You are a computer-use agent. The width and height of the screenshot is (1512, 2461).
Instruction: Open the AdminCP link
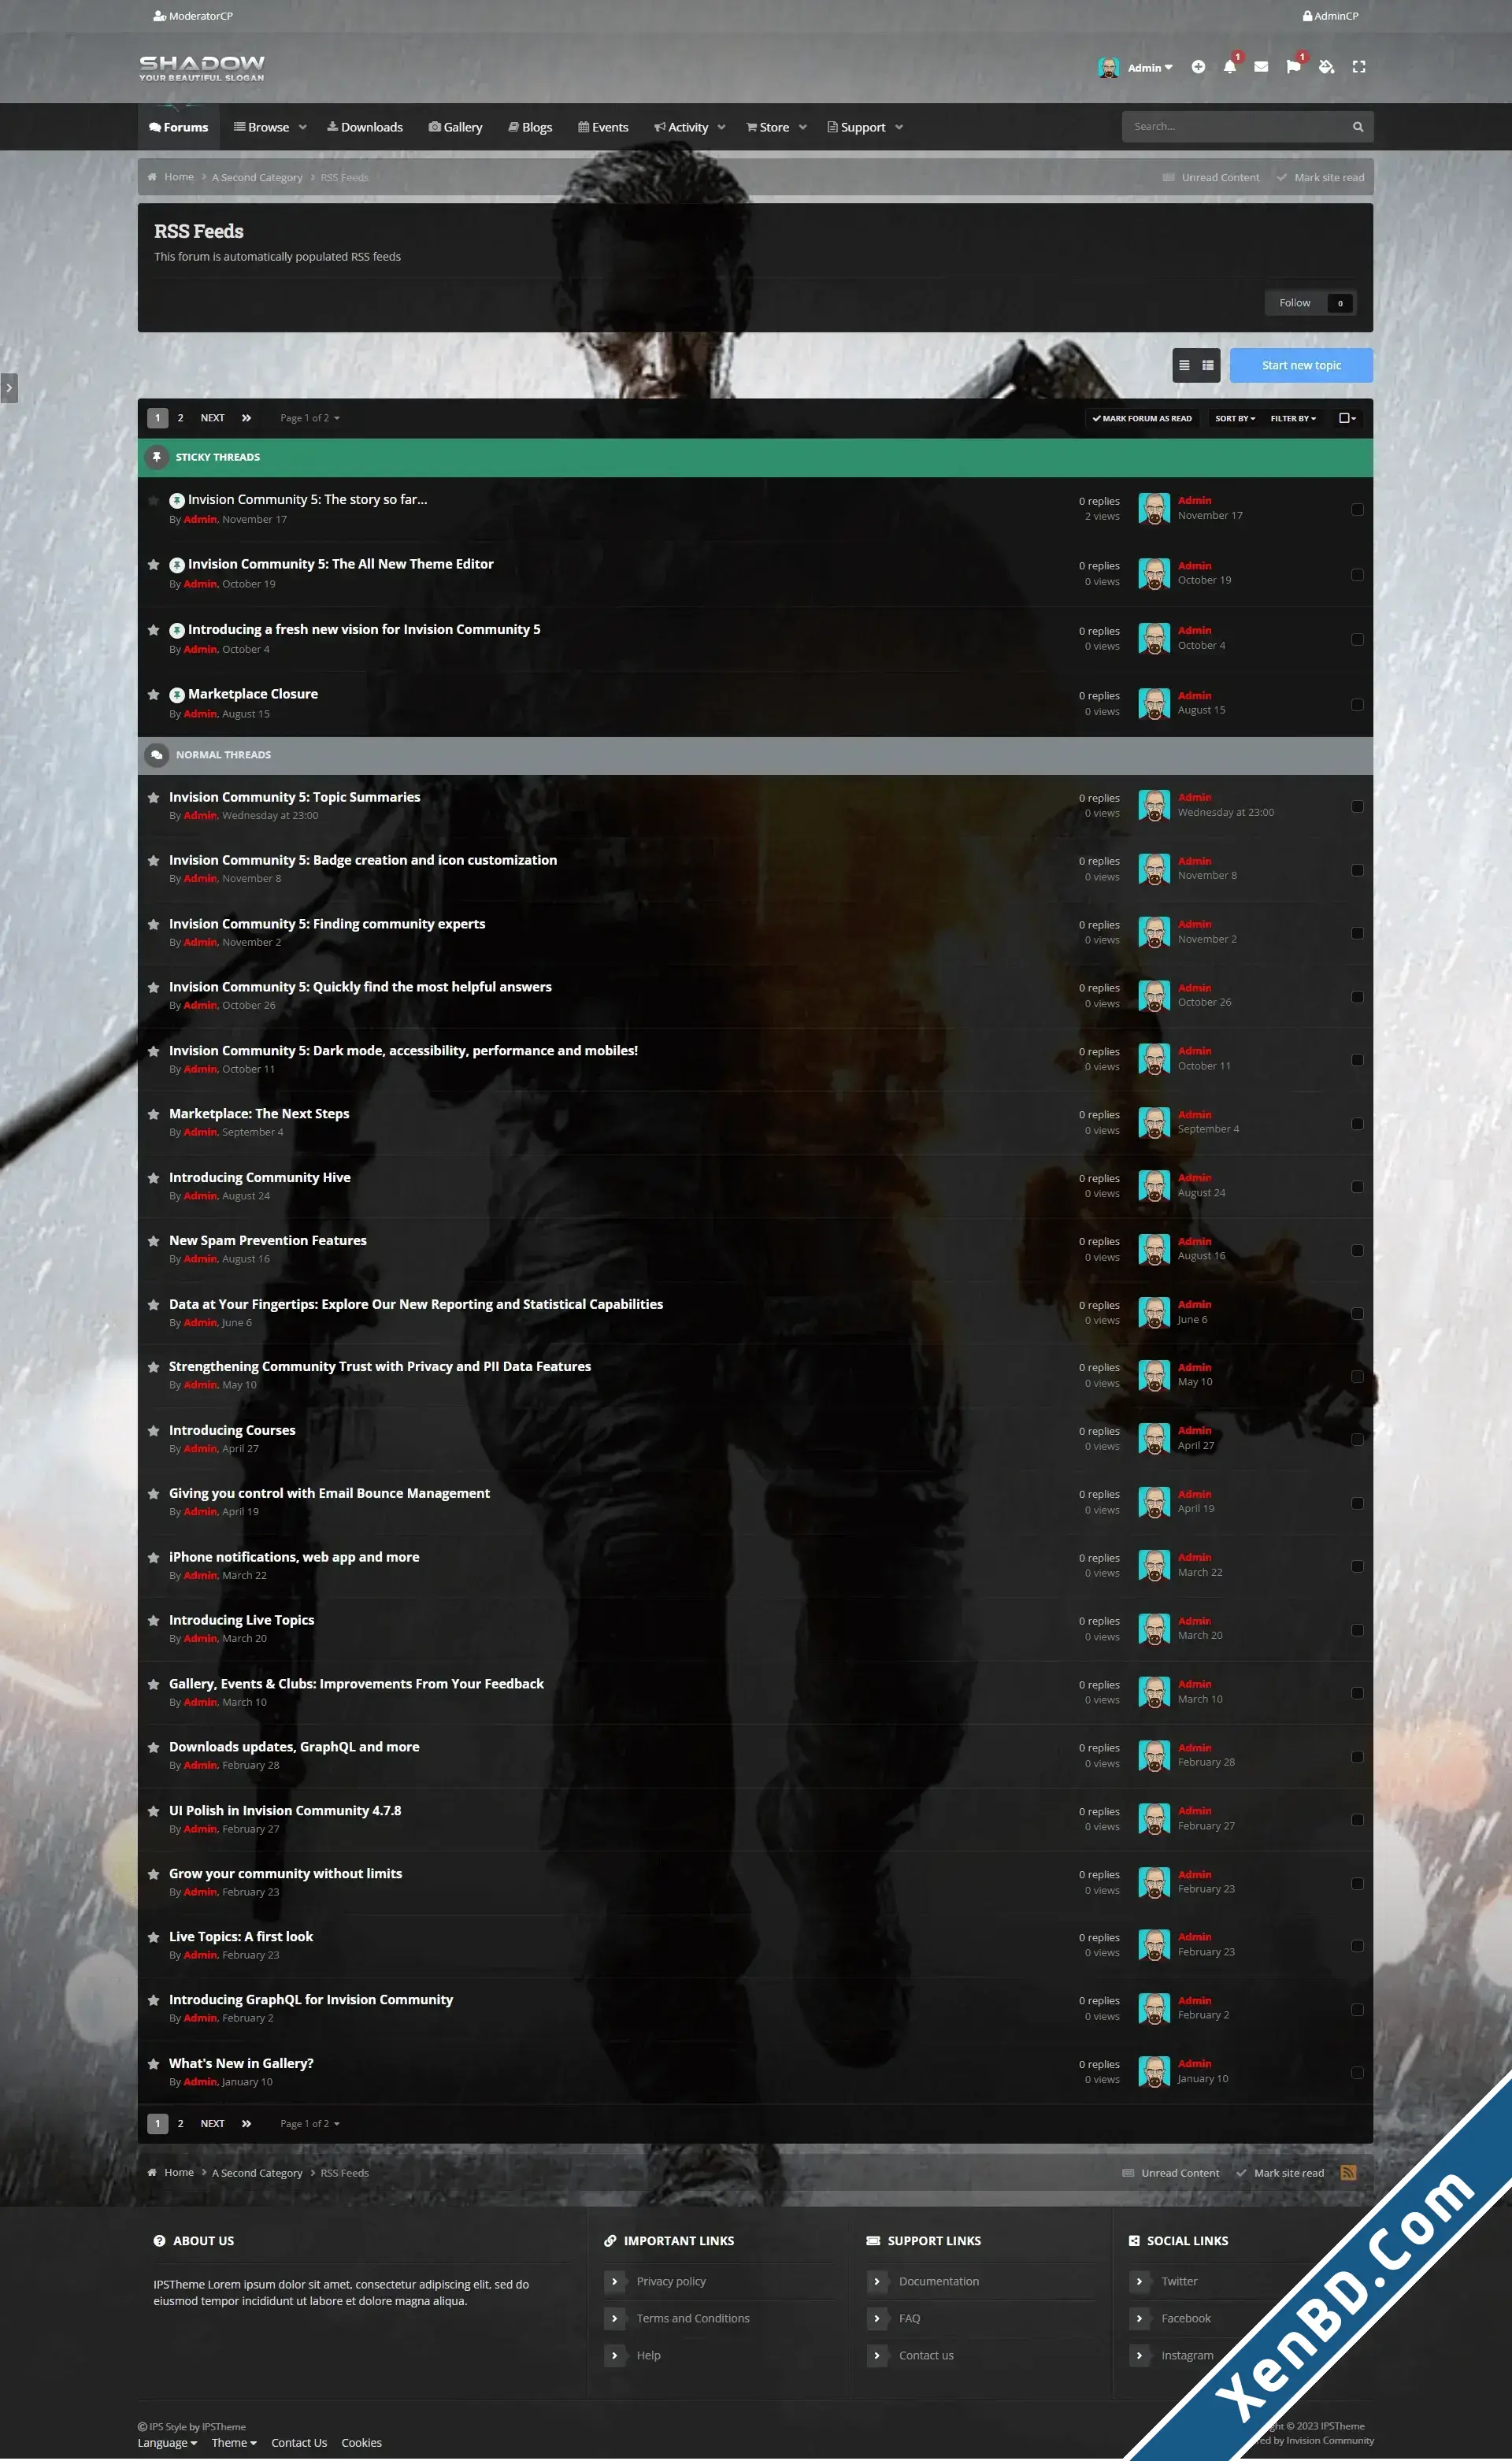tap(1330, 16)
